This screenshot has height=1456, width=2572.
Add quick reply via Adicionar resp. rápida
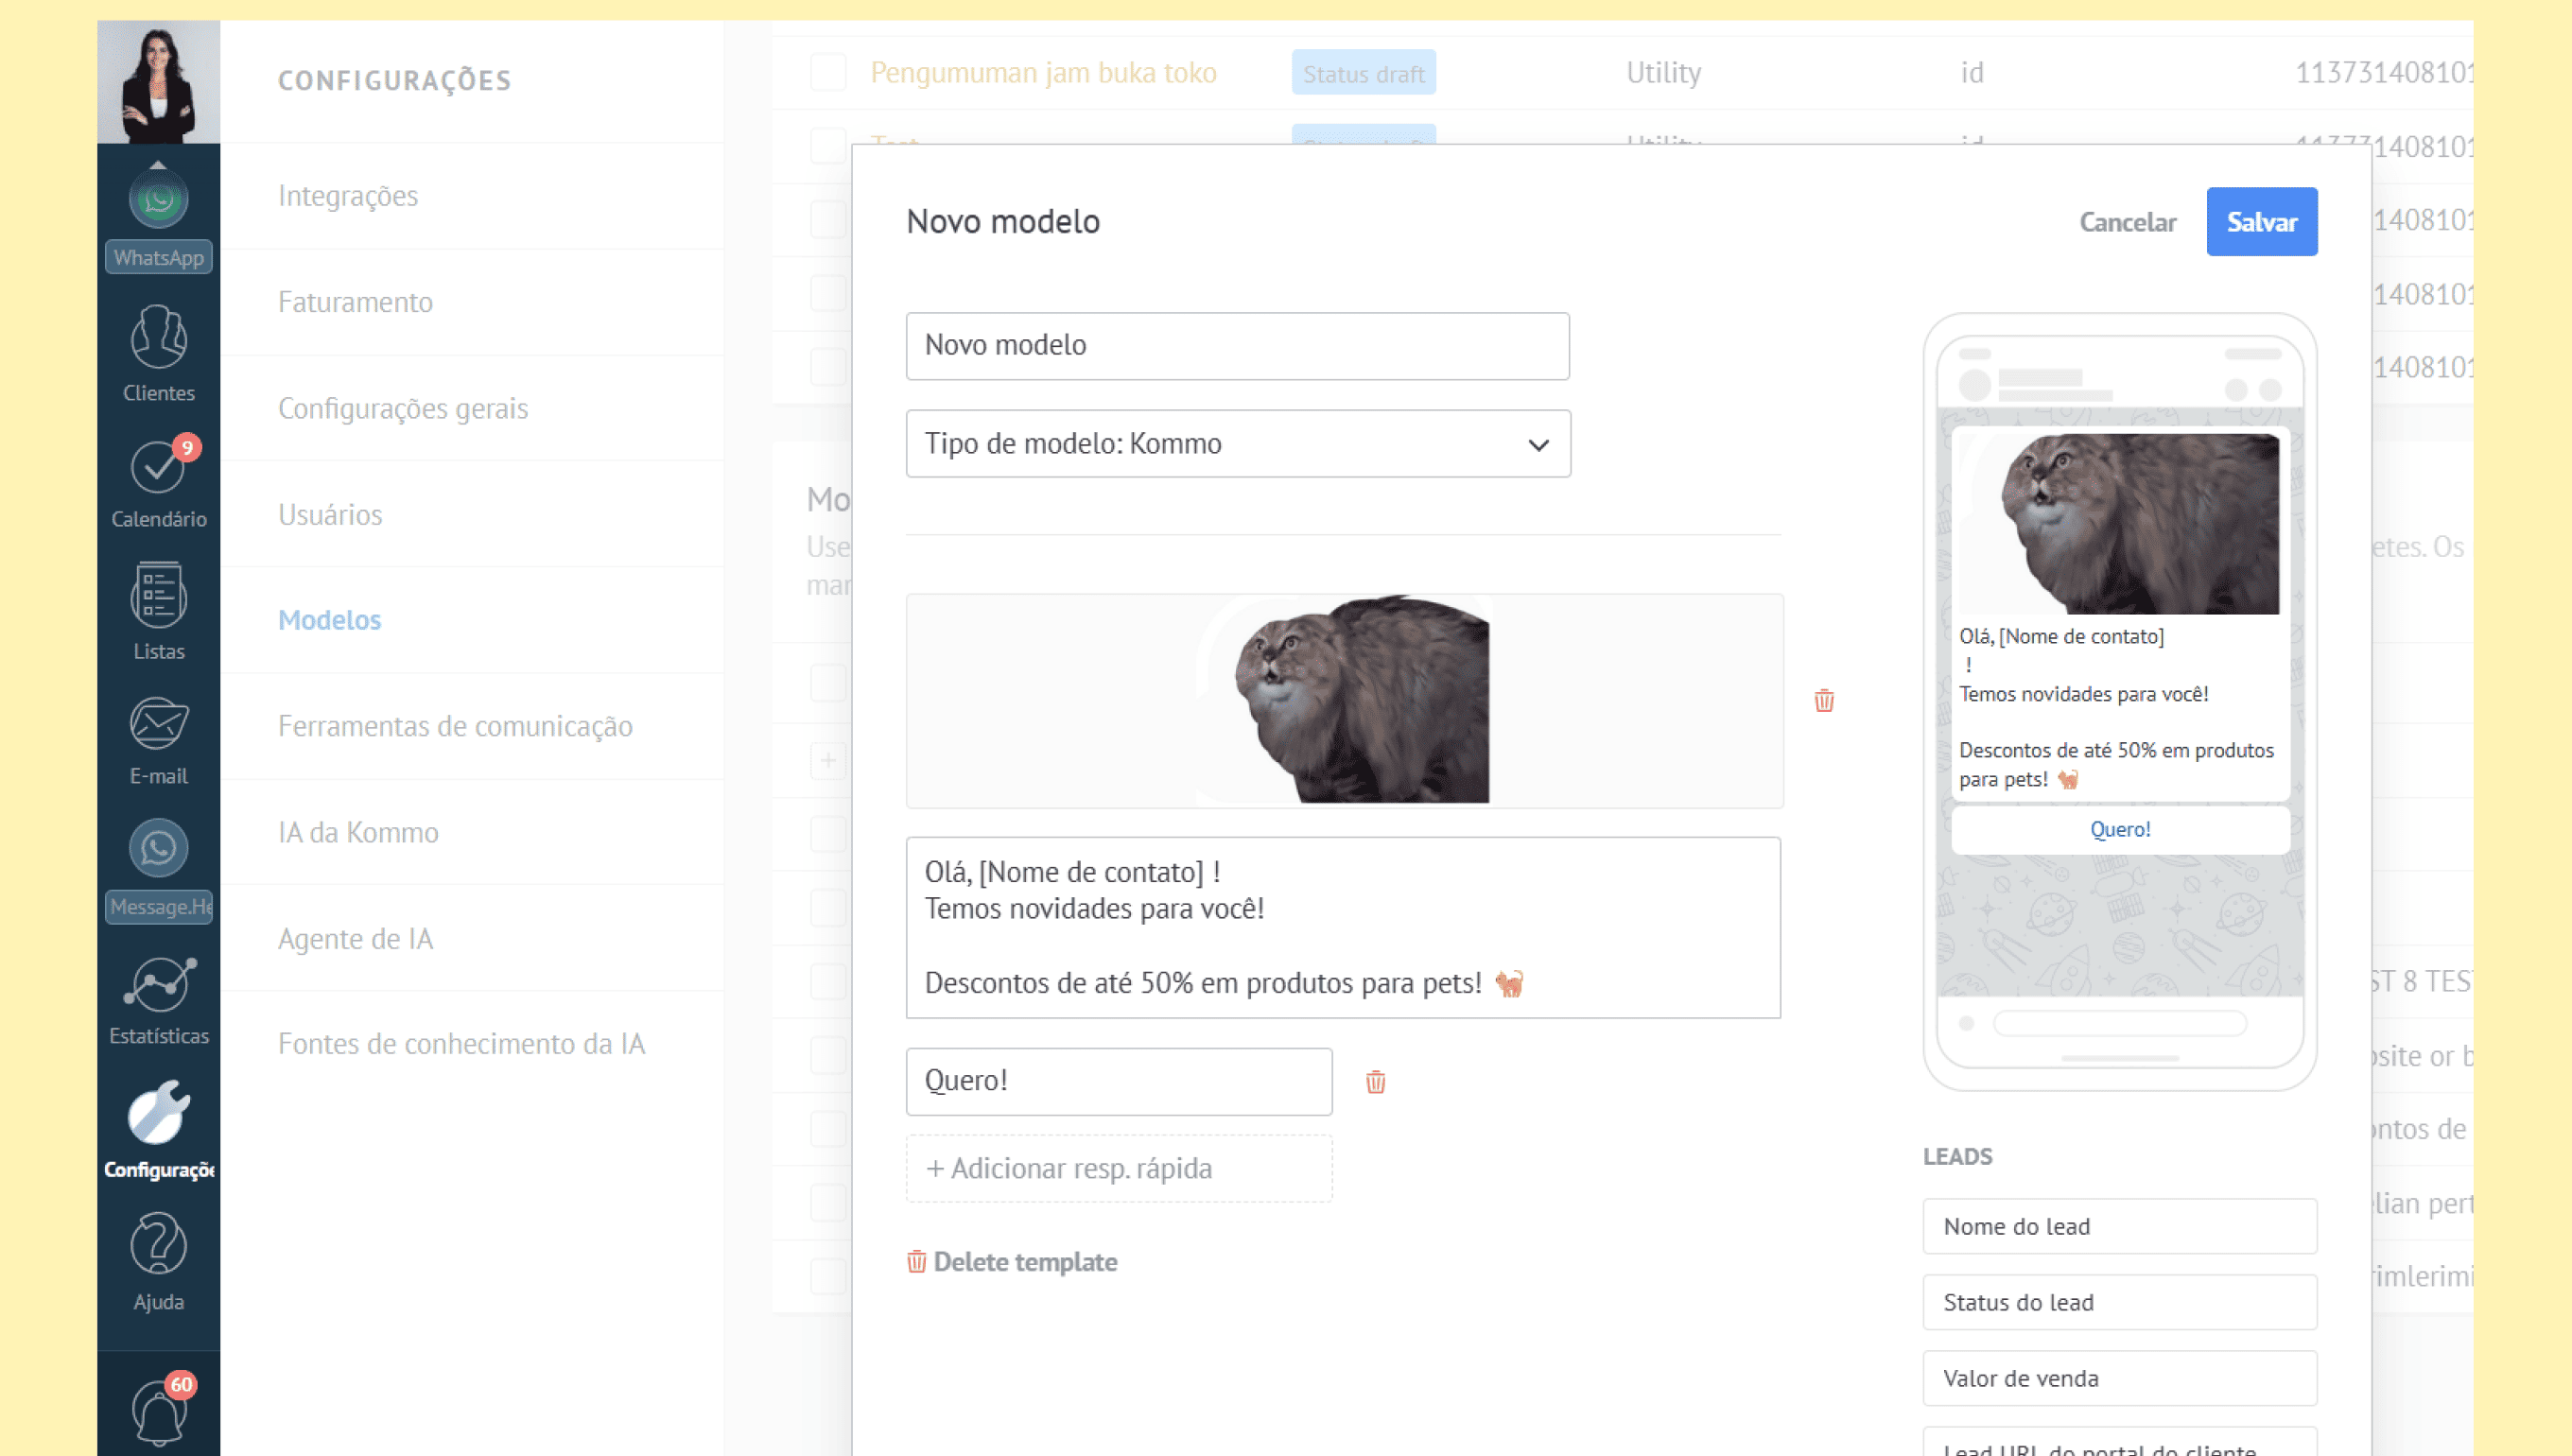(1118, 1168)
